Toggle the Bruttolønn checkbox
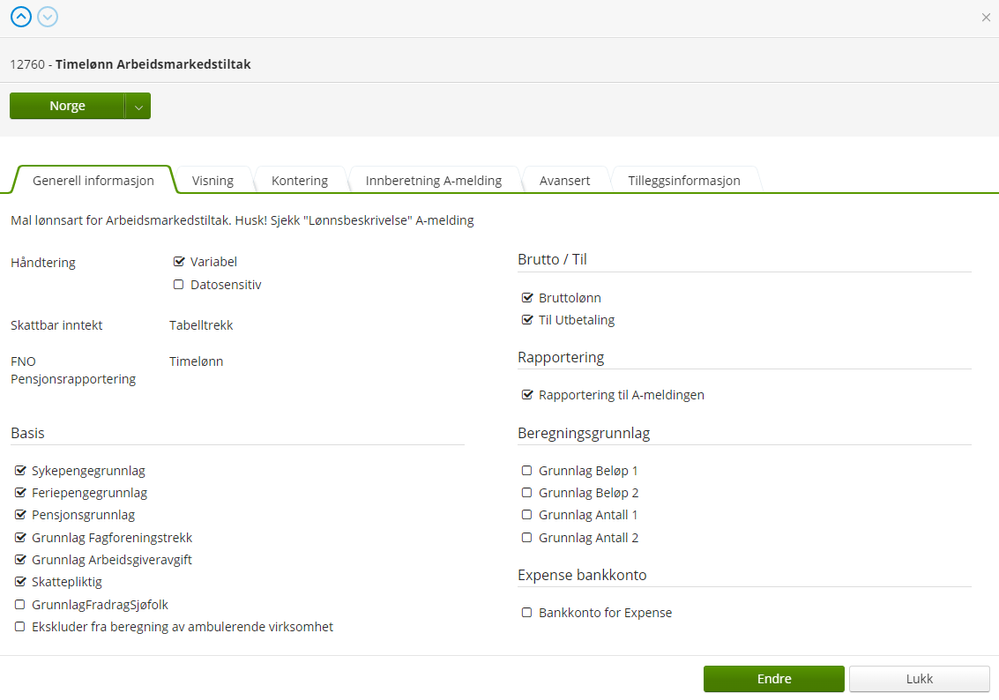 pyautogui.click(x=527, y=297)
